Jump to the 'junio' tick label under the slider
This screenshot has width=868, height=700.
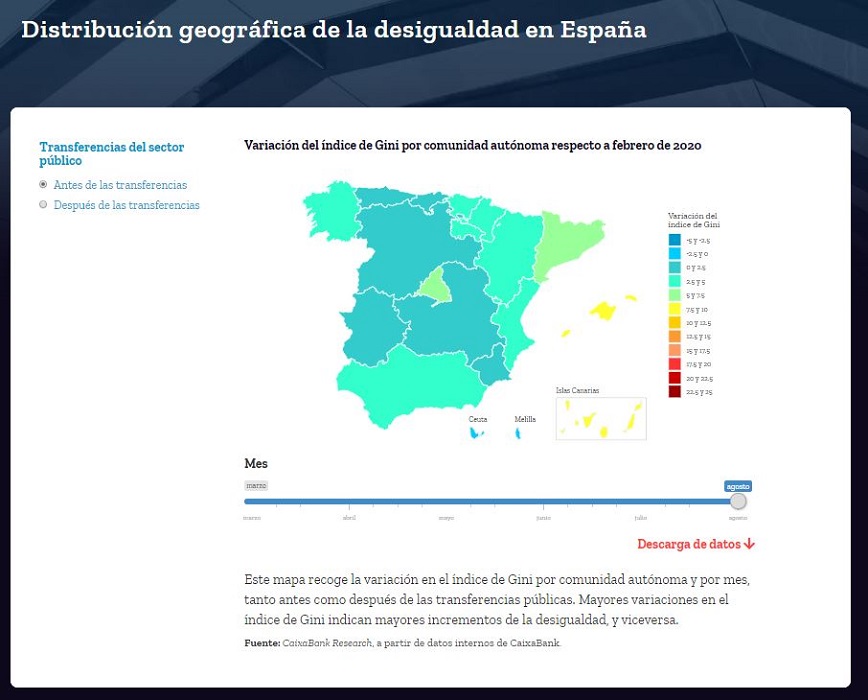click(544, 518)
